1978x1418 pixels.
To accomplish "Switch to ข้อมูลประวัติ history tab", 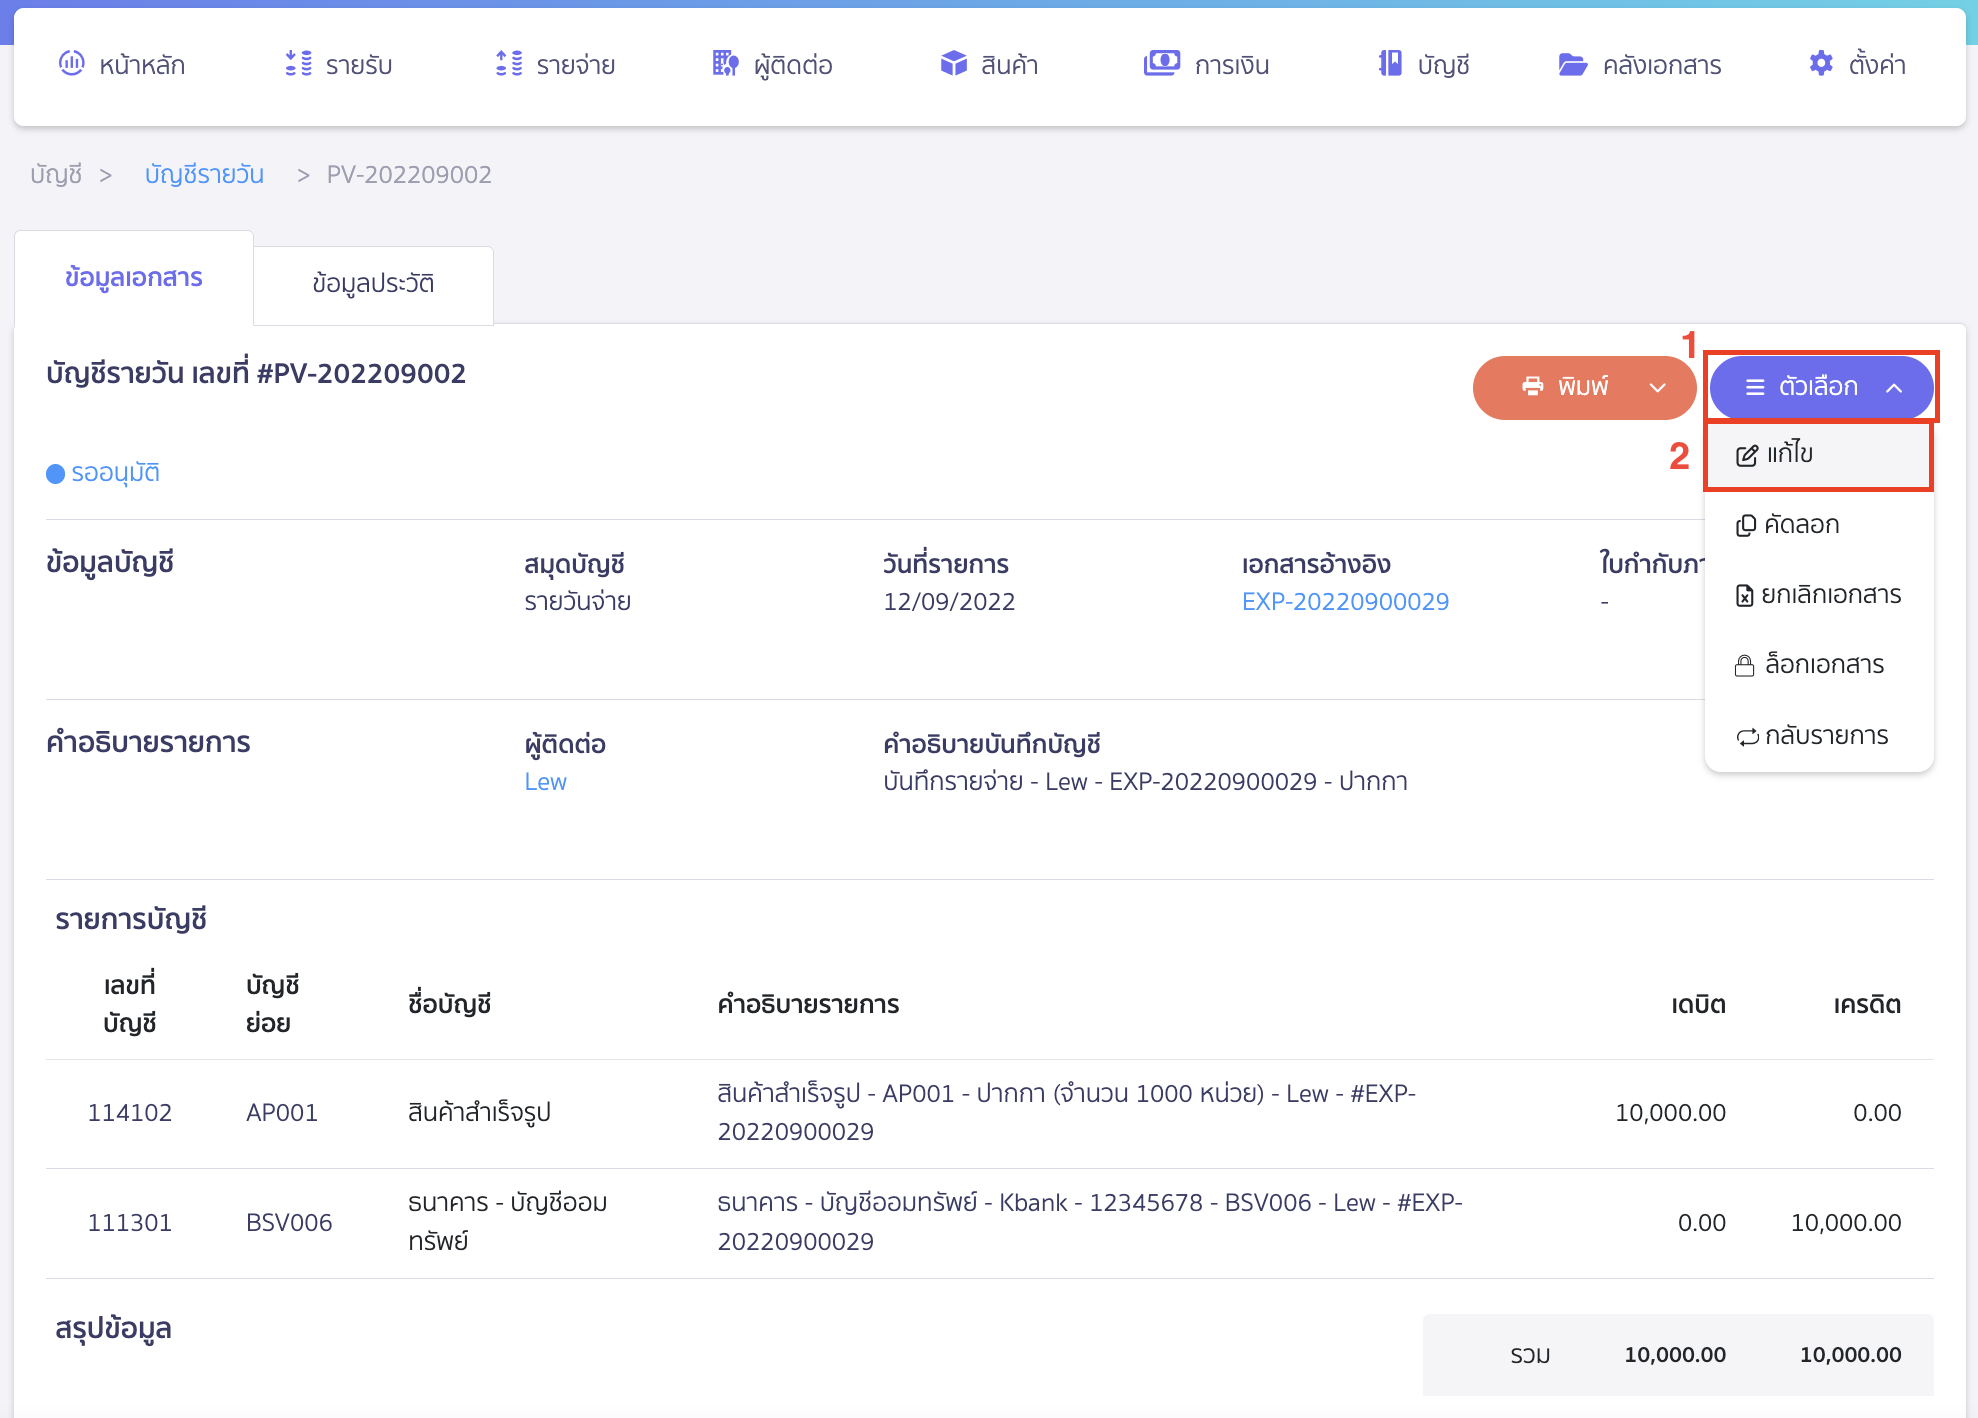I will pyautogui.click(x=373, y=284).
